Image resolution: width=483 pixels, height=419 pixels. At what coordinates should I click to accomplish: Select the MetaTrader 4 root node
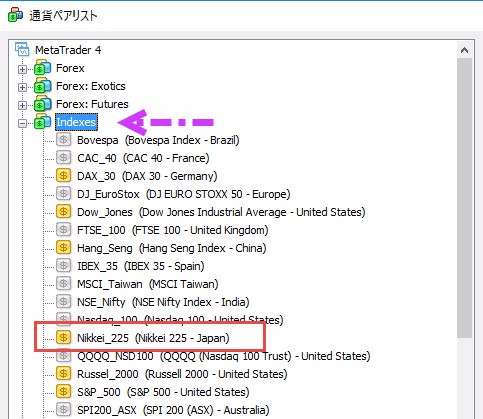tap(68, 50)
